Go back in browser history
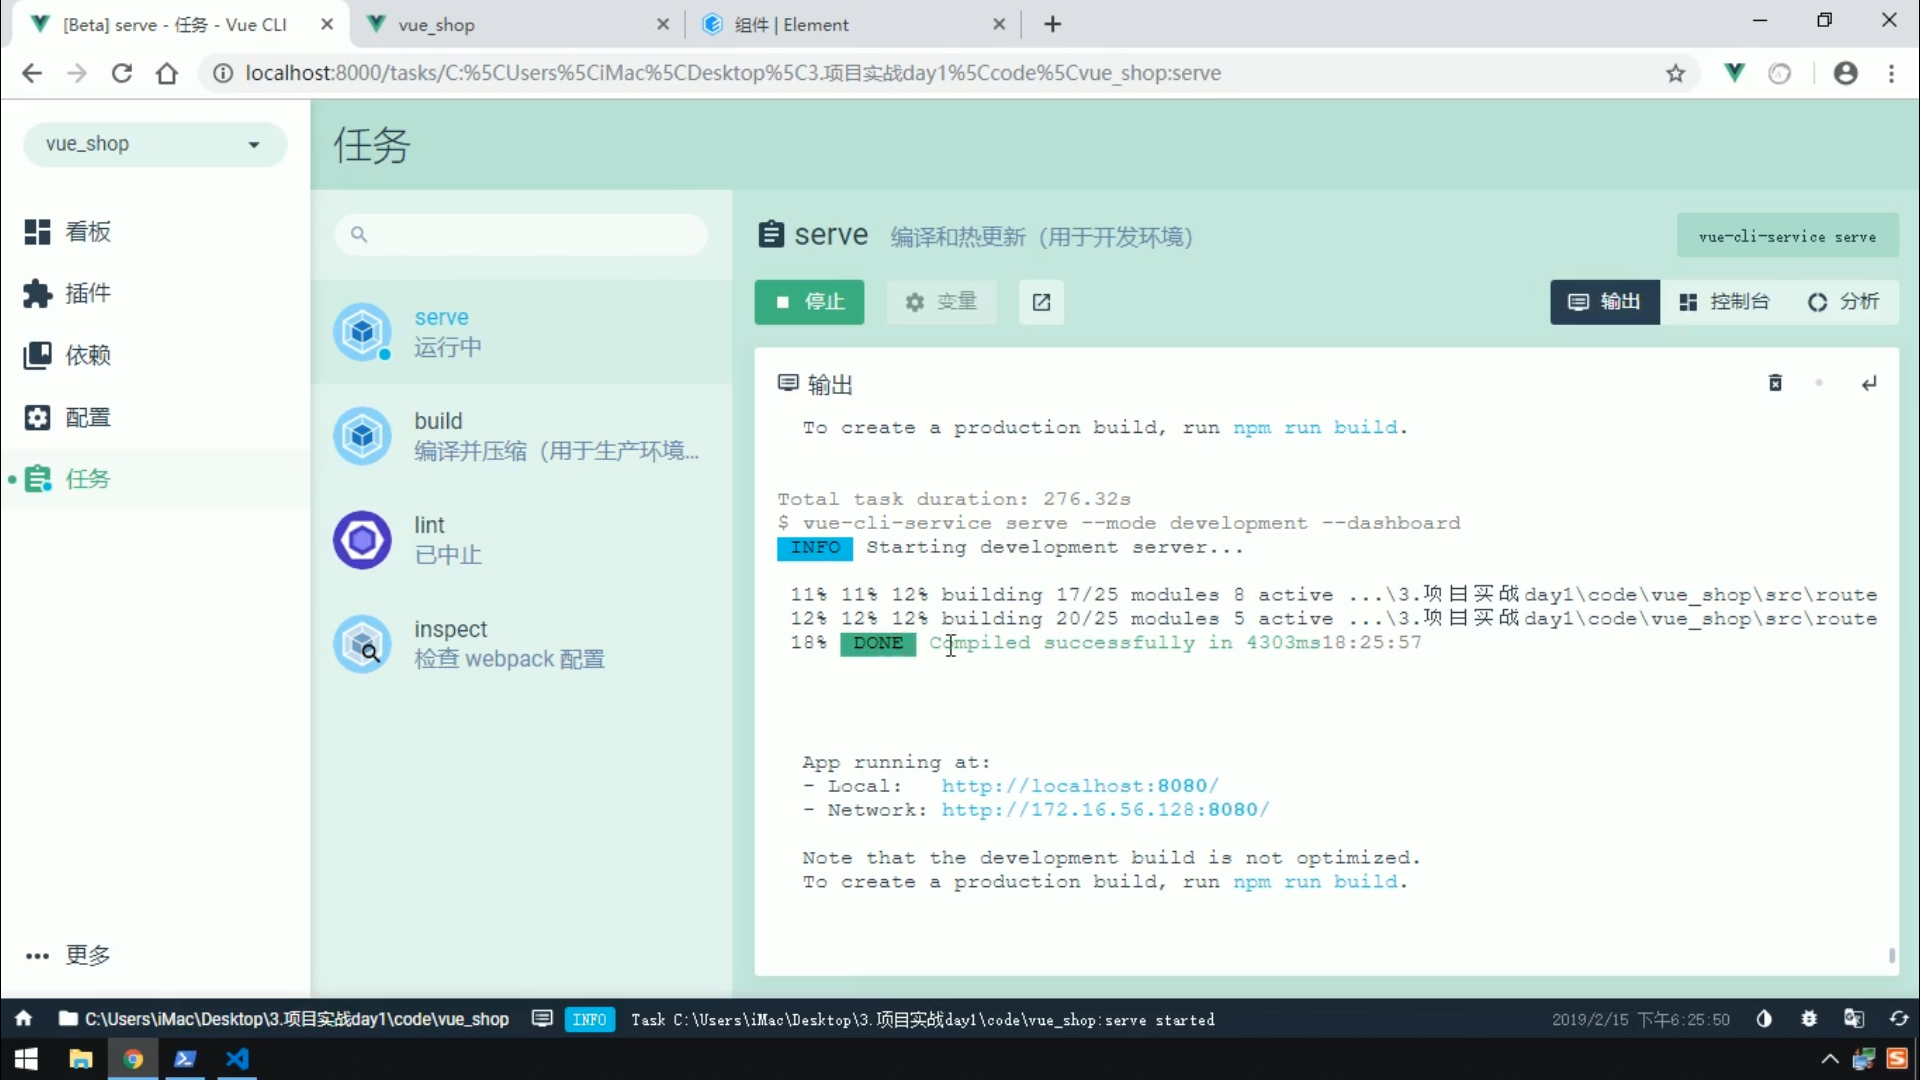This screenshot has height=1080, width=1920. click(x=32, y=73)
